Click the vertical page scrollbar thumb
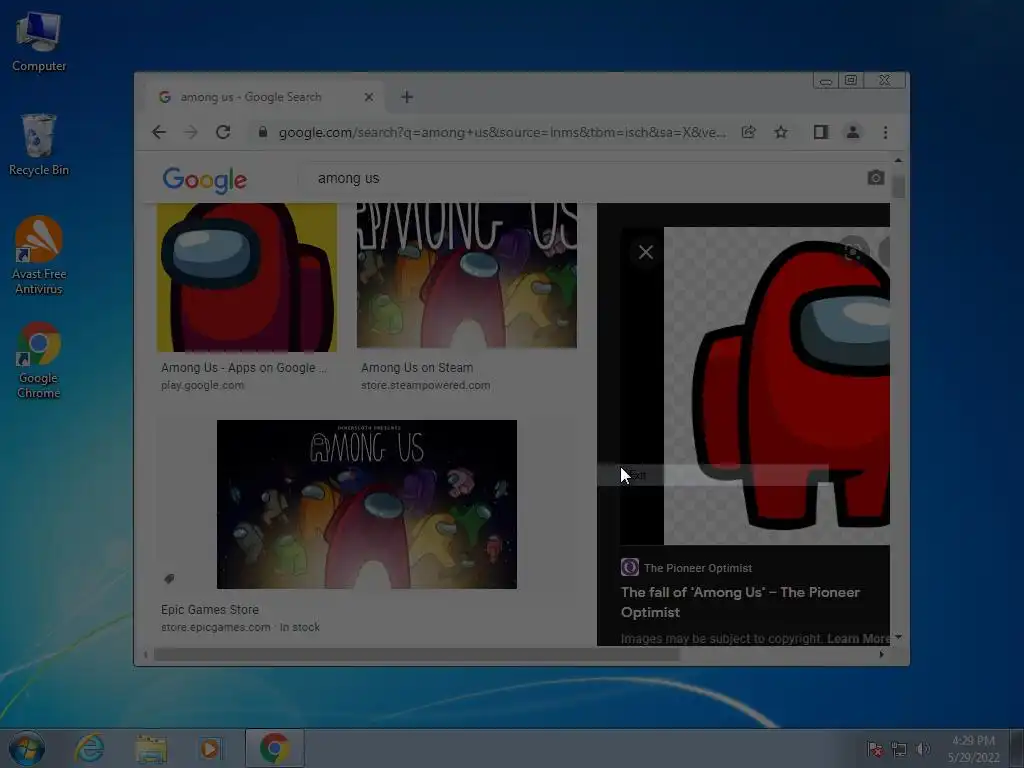 899,185
